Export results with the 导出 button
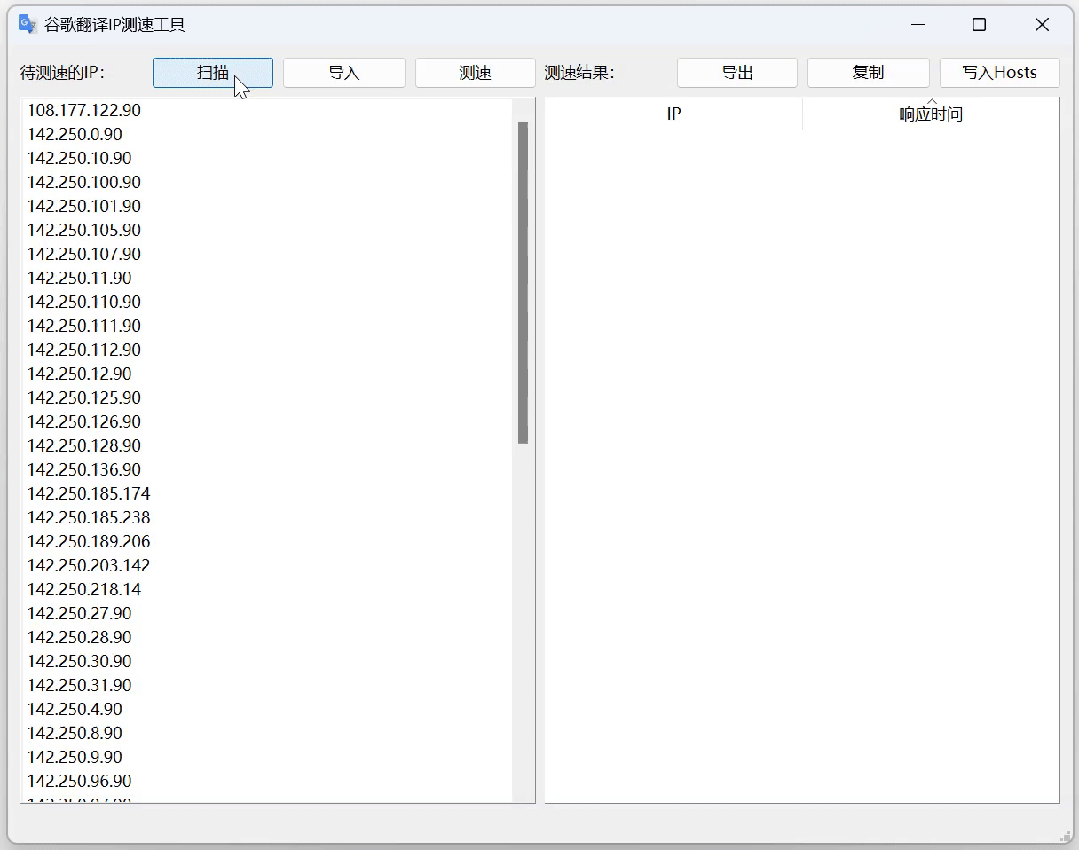This screenshot has height=850, width=1079. coord(737,73)
